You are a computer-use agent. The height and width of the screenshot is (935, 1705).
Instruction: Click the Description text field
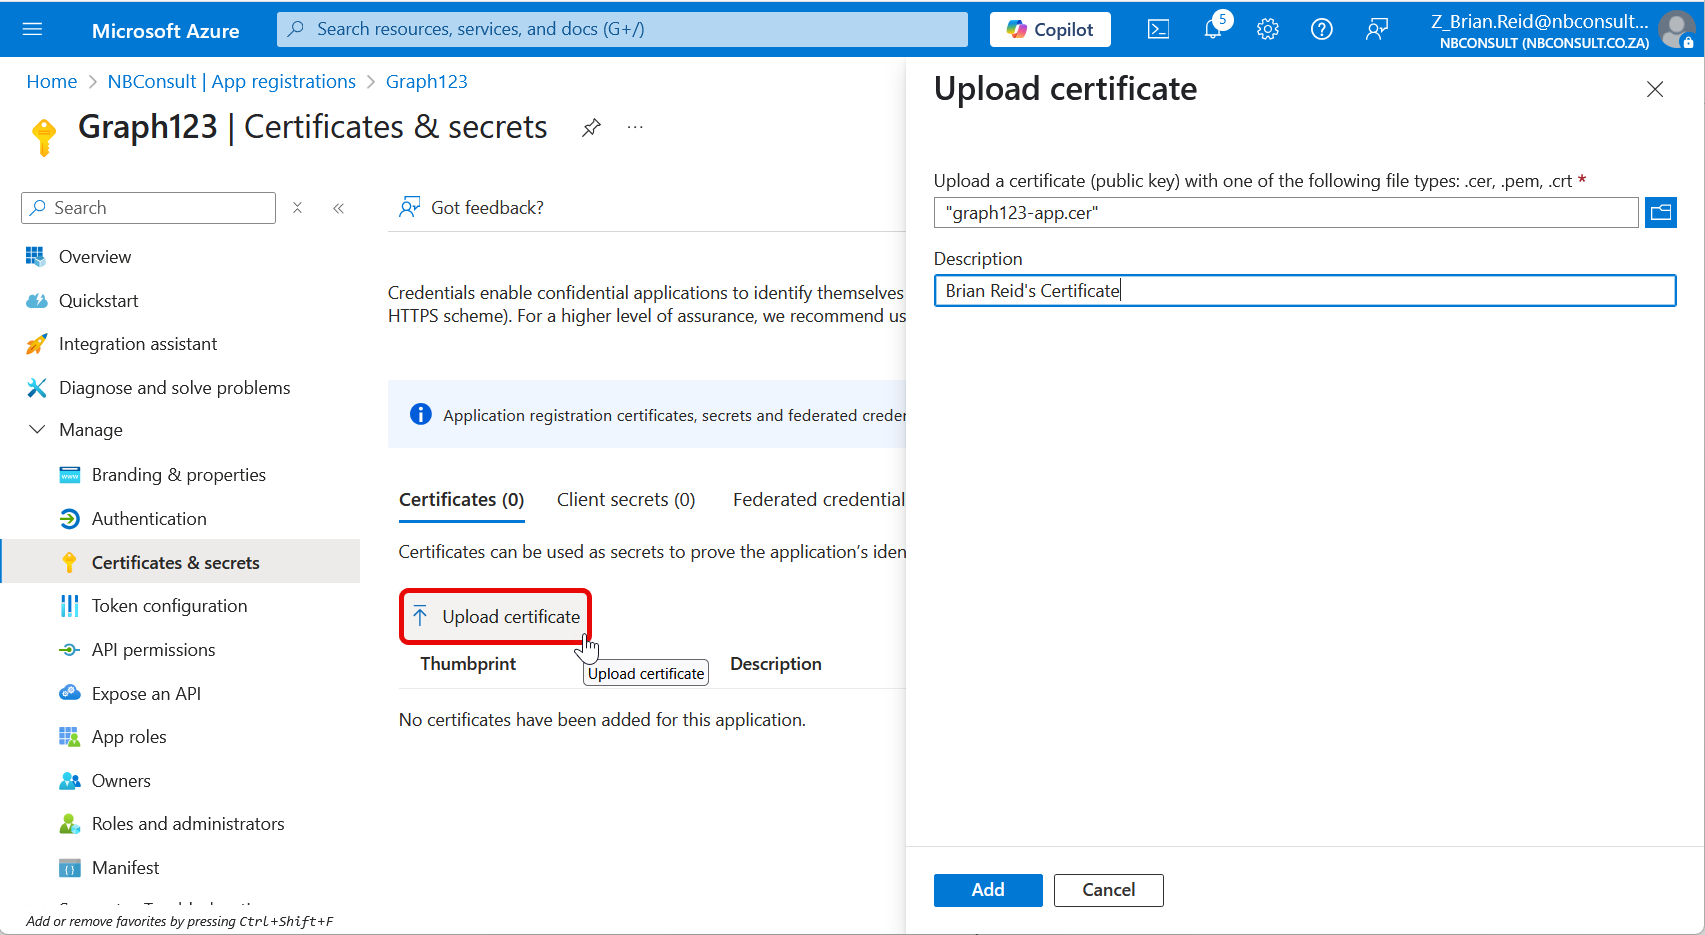[1304, 291]
